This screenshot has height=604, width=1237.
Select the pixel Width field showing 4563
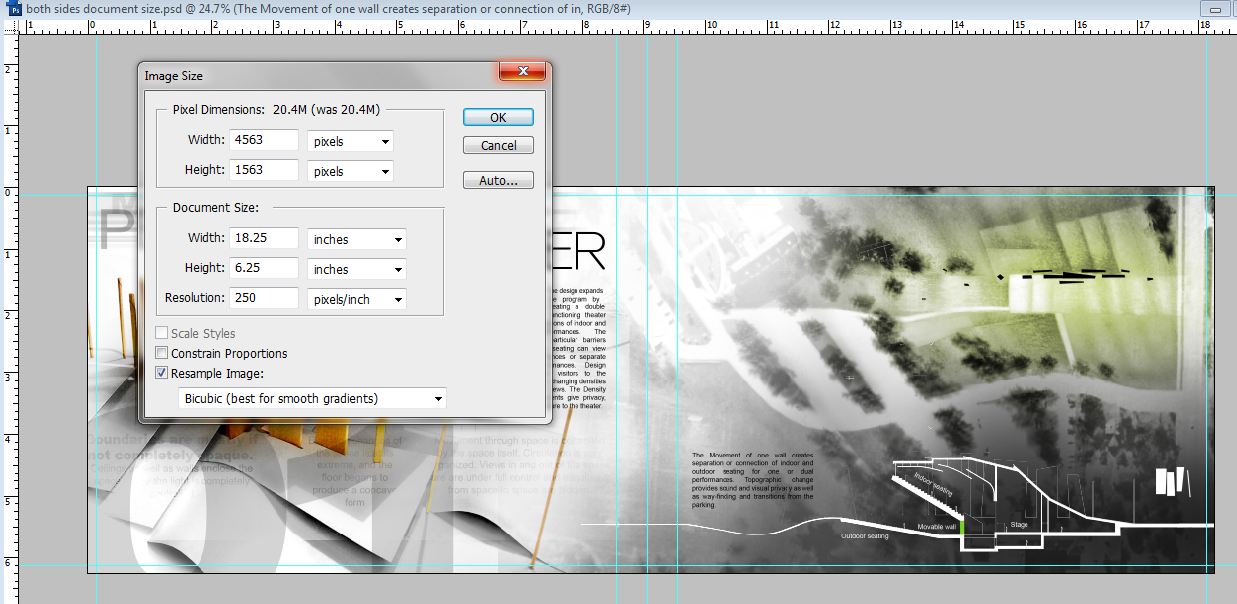[263, 139]
